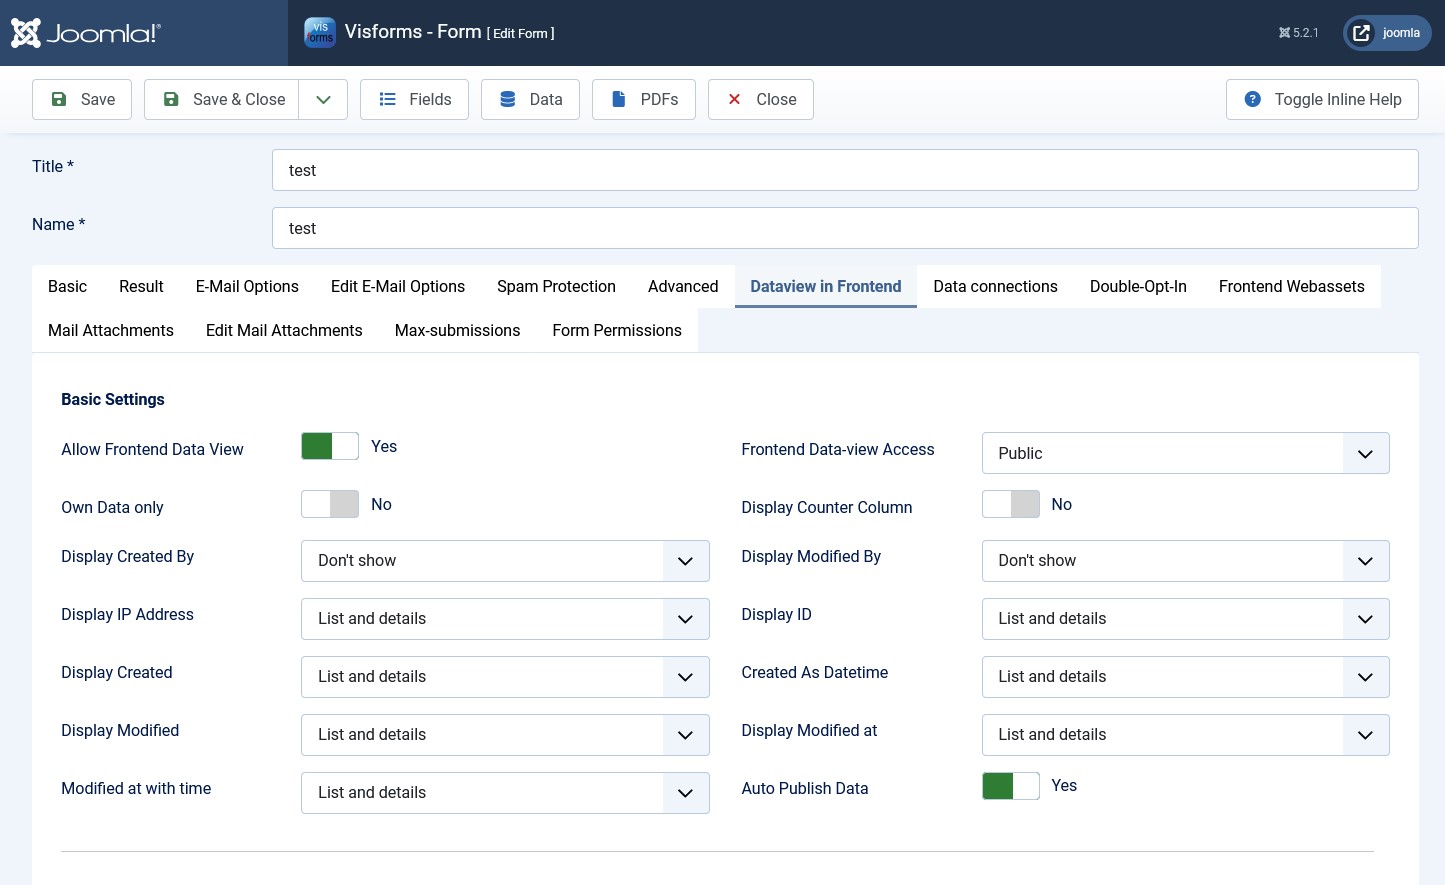Switch to the Spam Protection tab

(x=556, y=286)
